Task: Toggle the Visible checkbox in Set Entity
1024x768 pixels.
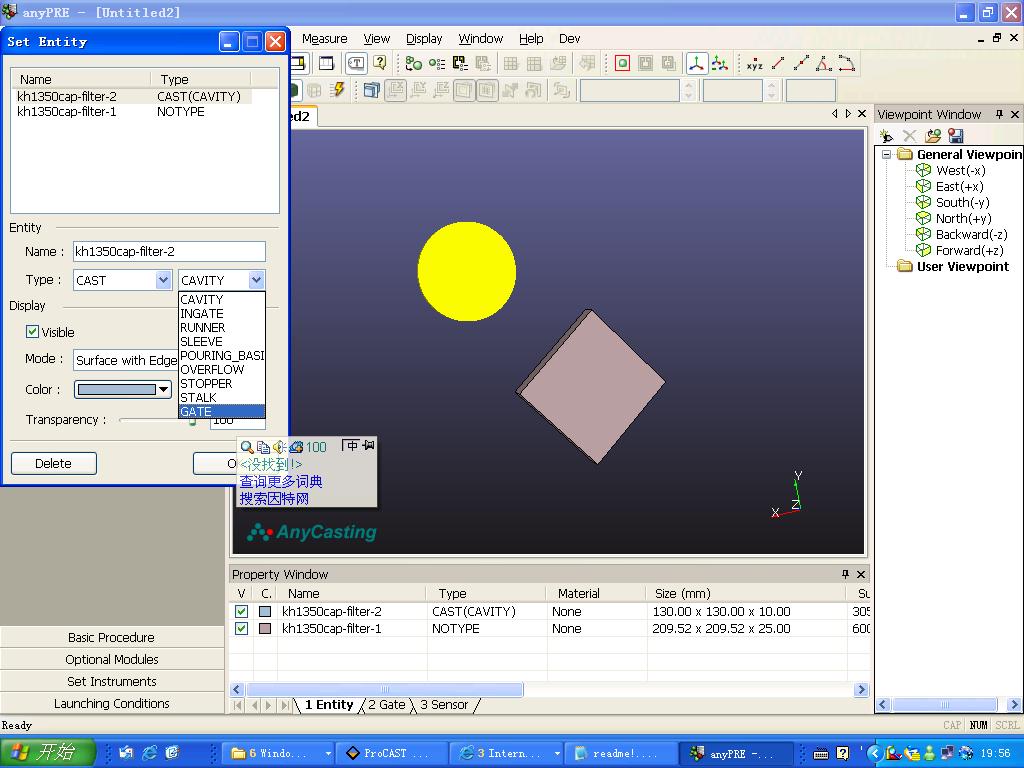Action: click(x=32, y=332)
